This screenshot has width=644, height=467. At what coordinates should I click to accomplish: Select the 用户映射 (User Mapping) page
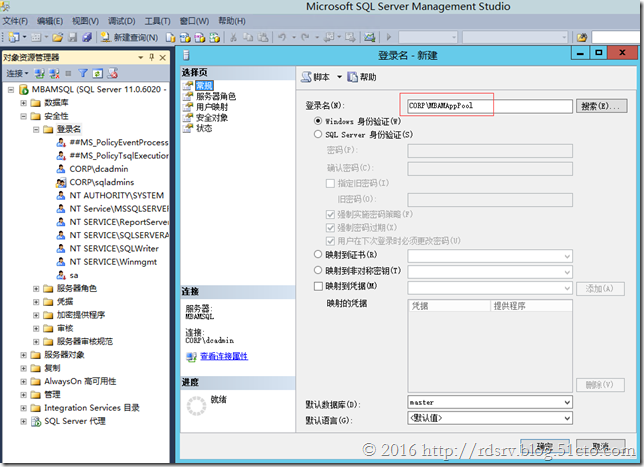pyautogui.click(x=212, y=107)
